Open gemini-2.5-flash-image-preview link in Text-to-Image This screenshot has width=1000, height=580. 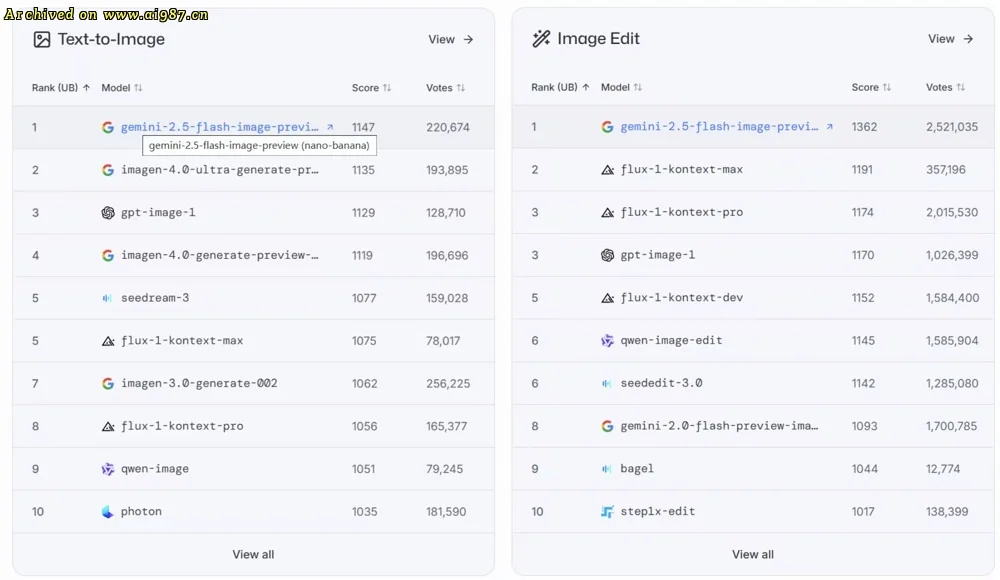click(x=219, y=127)
